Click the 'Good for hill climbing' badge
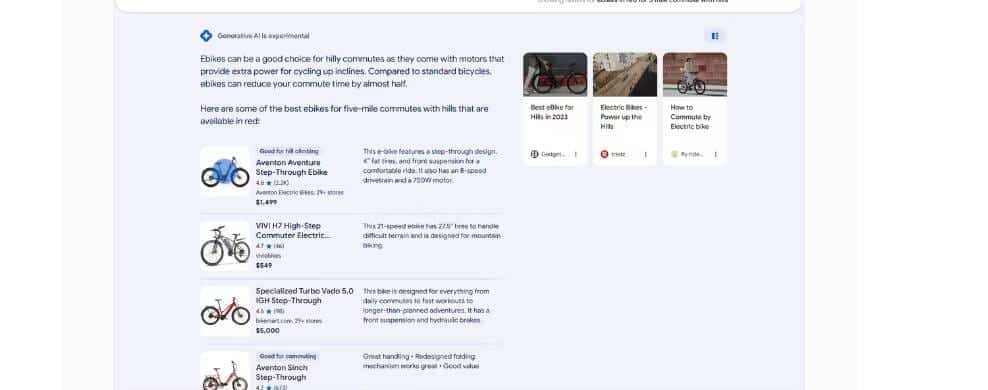The image size is (988, 390). point(289,151)
